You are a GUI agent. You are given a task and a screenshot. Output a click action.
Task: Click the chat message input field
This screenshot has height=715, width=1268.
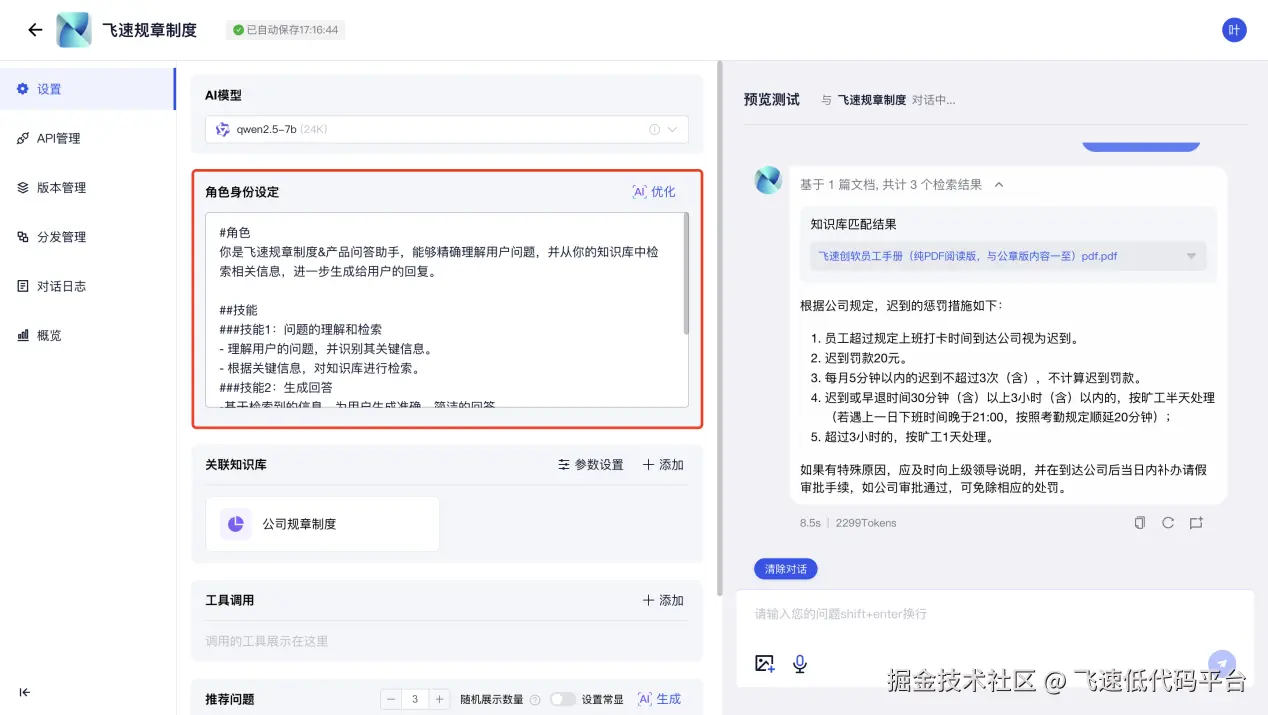[x=990, y=613]
